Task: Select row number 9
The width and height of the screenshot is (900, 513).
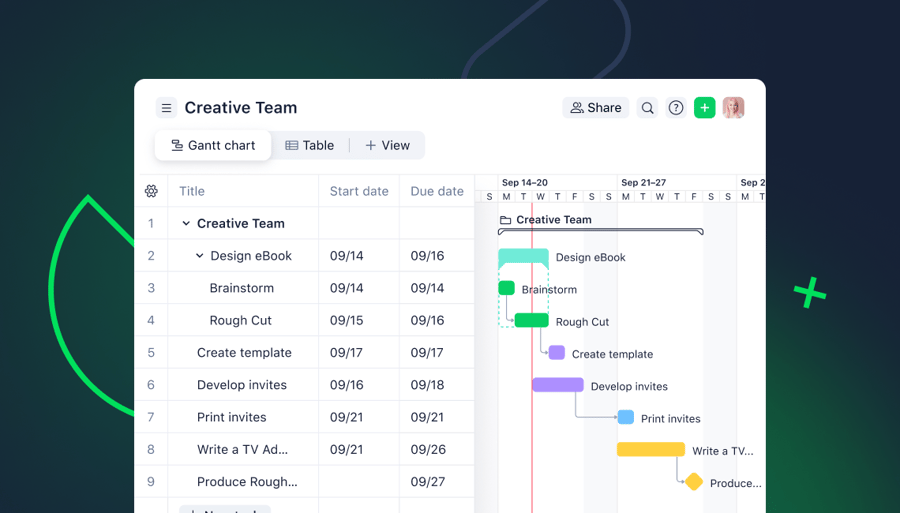Action: (x=151, y=482)
